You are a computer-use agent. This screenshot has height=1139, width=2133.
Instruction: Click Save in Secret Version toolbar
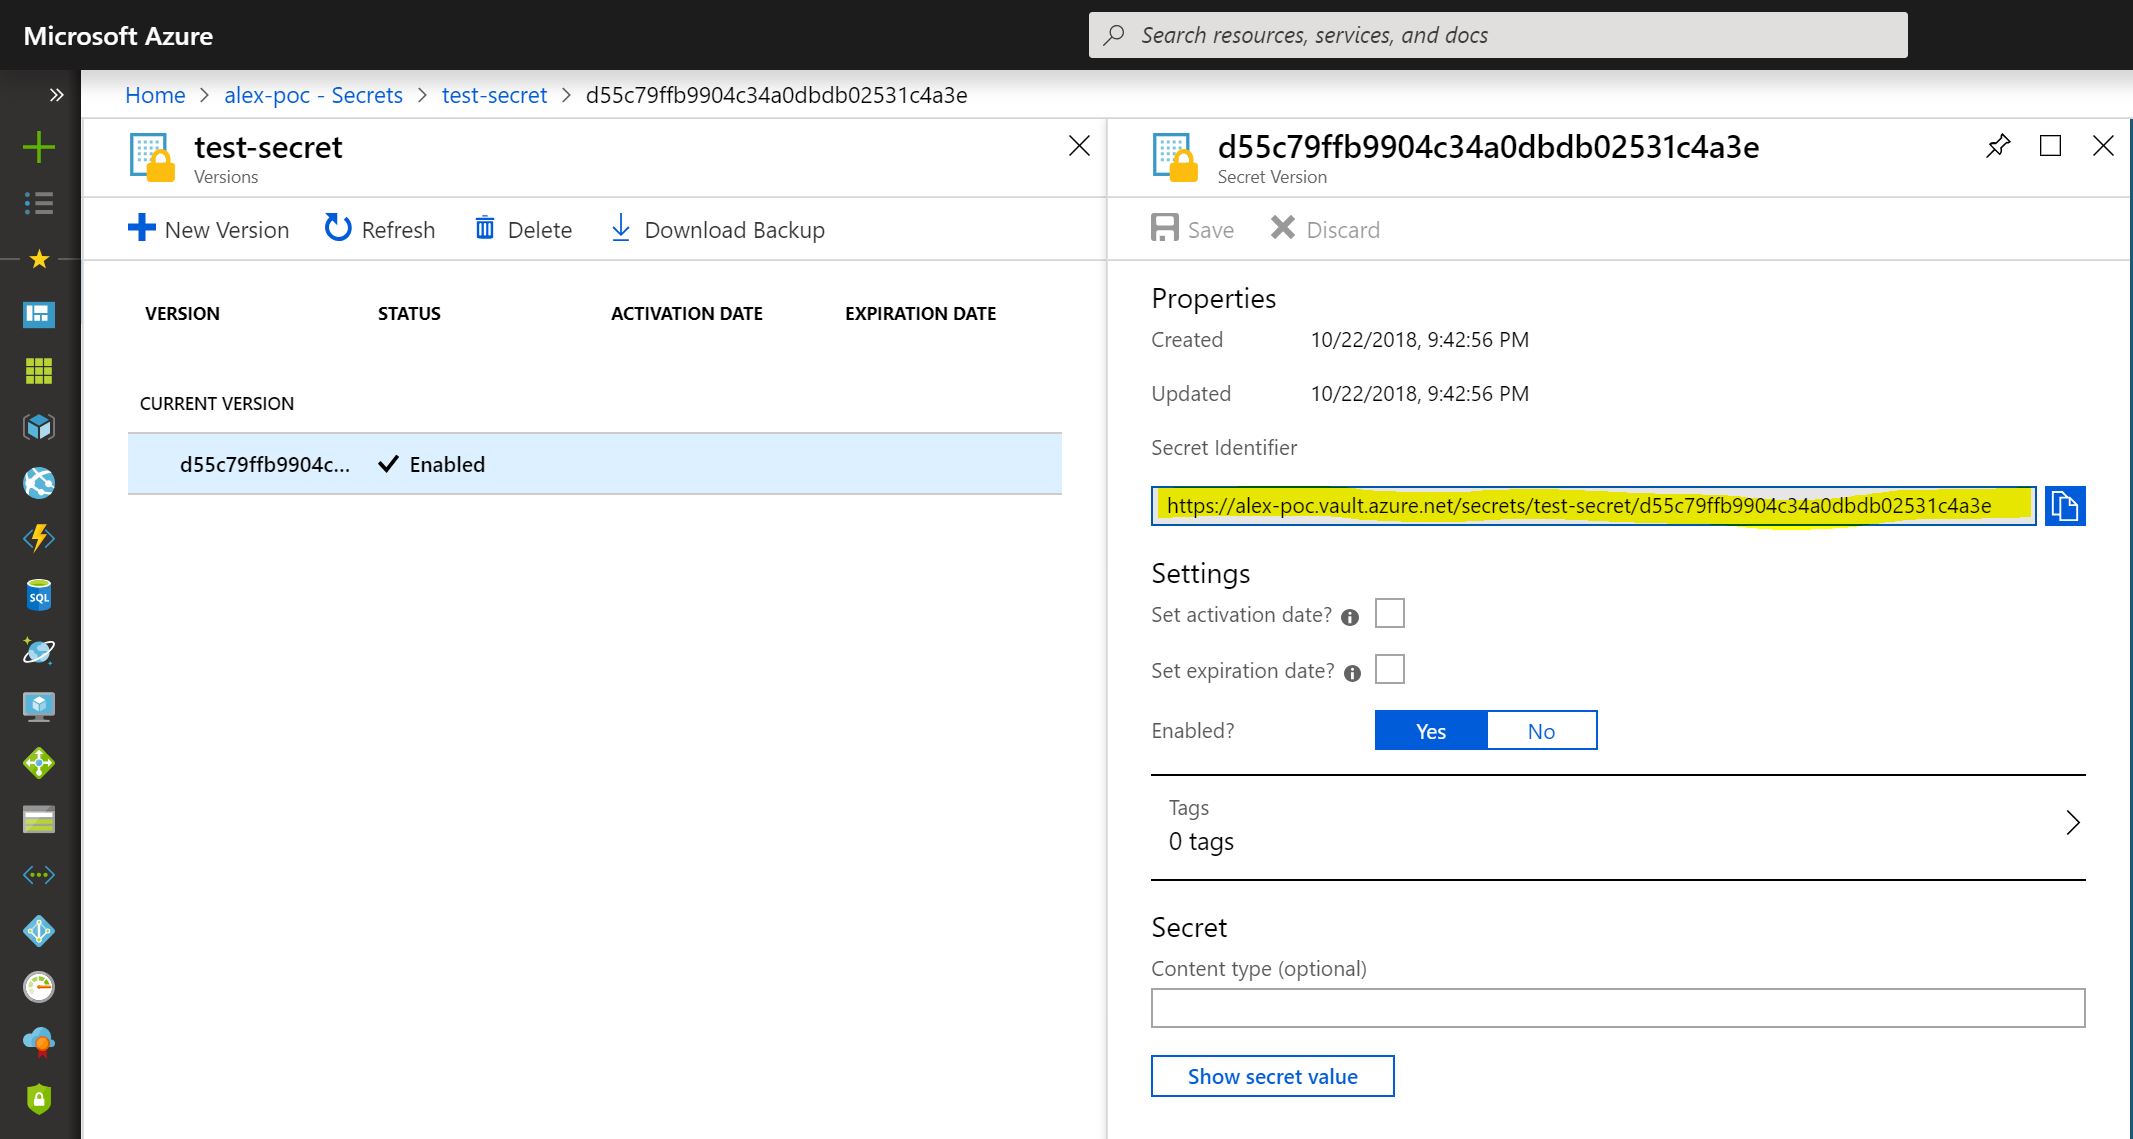click(1192, 229)
